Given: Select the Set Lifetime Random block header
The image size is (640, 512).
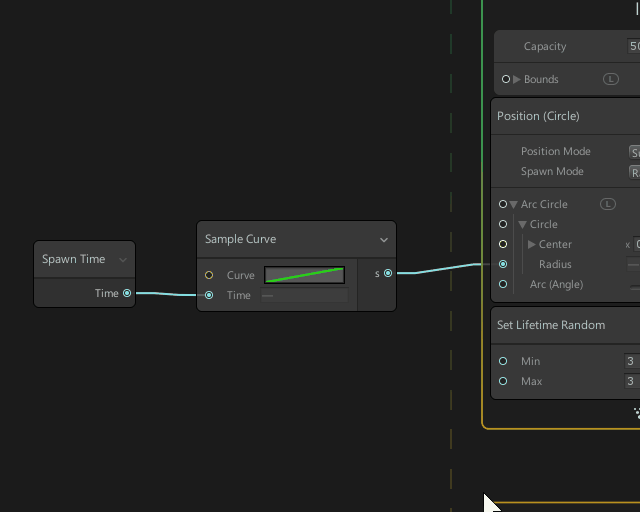Looking at the screenshot, I should coord(566,325).
